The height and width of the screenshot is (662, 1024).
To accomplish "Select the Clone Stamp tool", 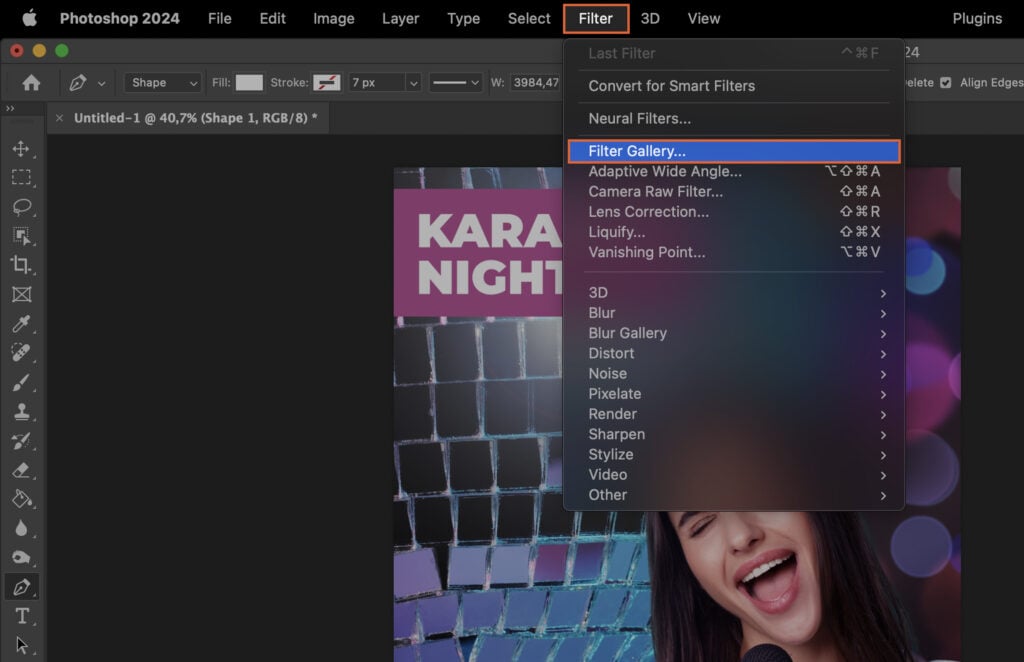I will pos(23,412).
